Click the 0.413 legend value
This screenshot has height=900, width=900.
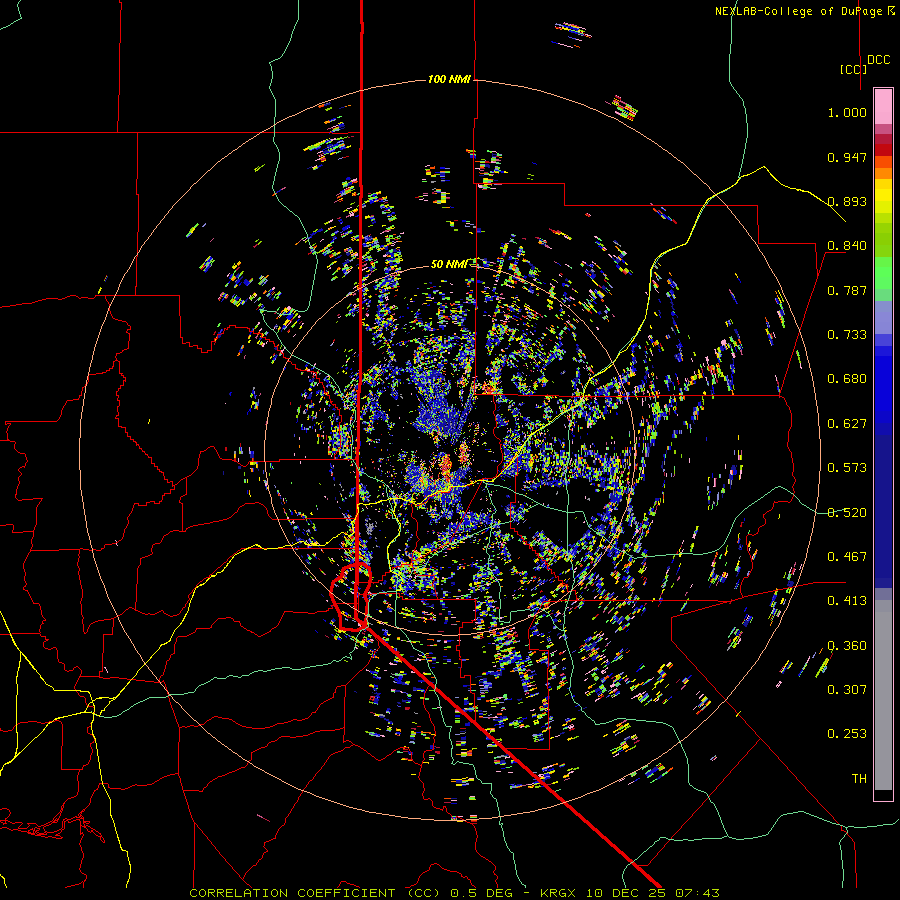[x=847, y=601]
